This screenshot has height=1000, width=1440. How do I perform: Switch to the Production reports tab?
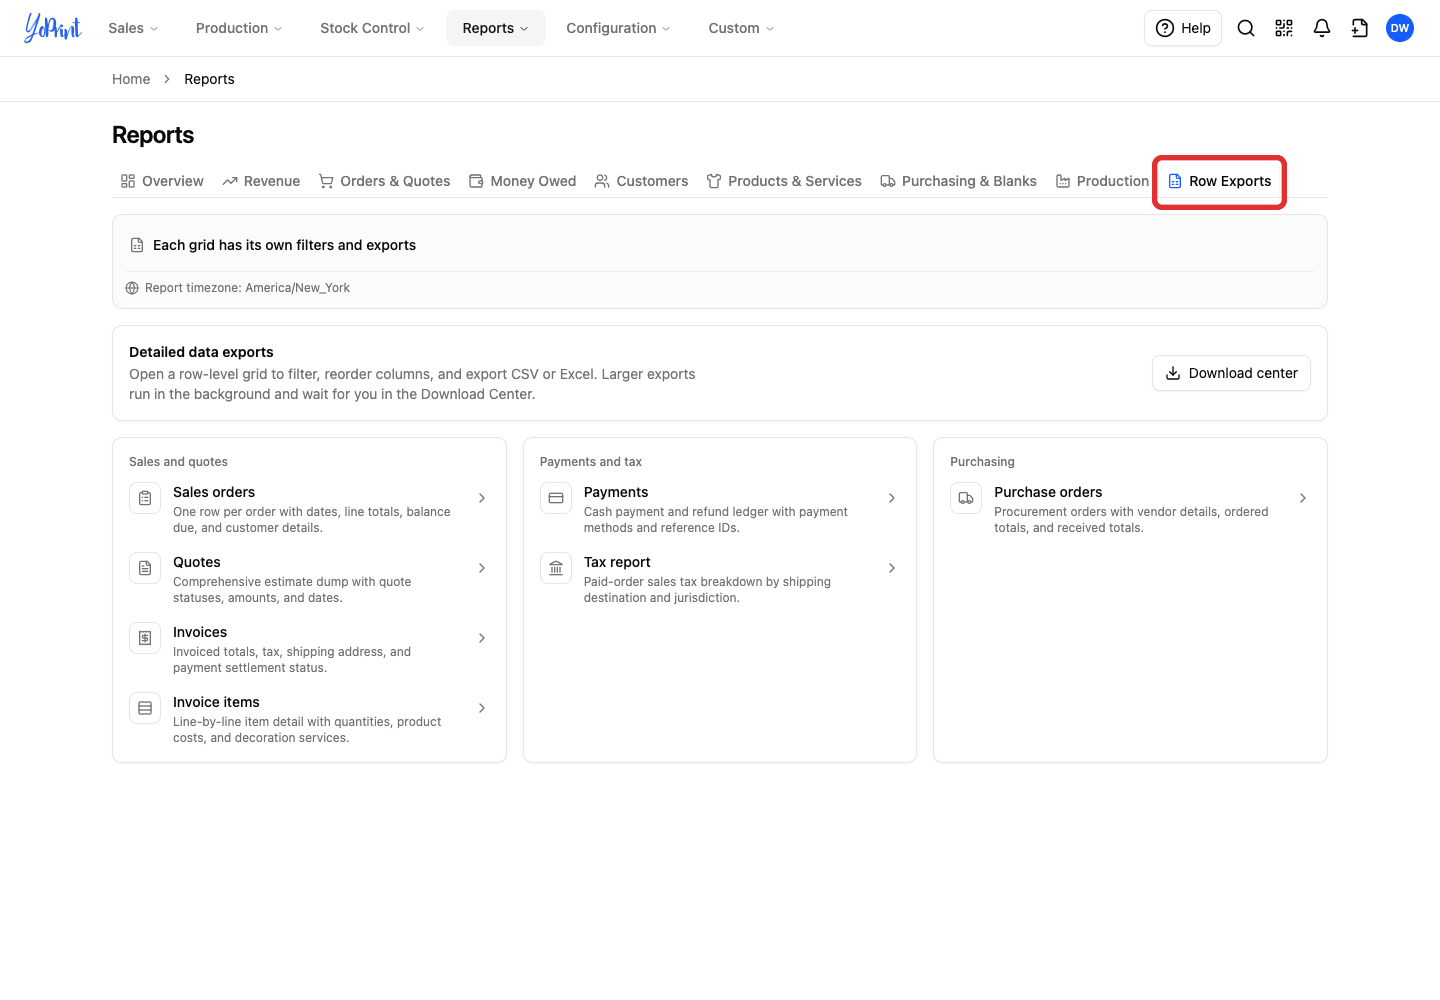[x=1102, y=181]
